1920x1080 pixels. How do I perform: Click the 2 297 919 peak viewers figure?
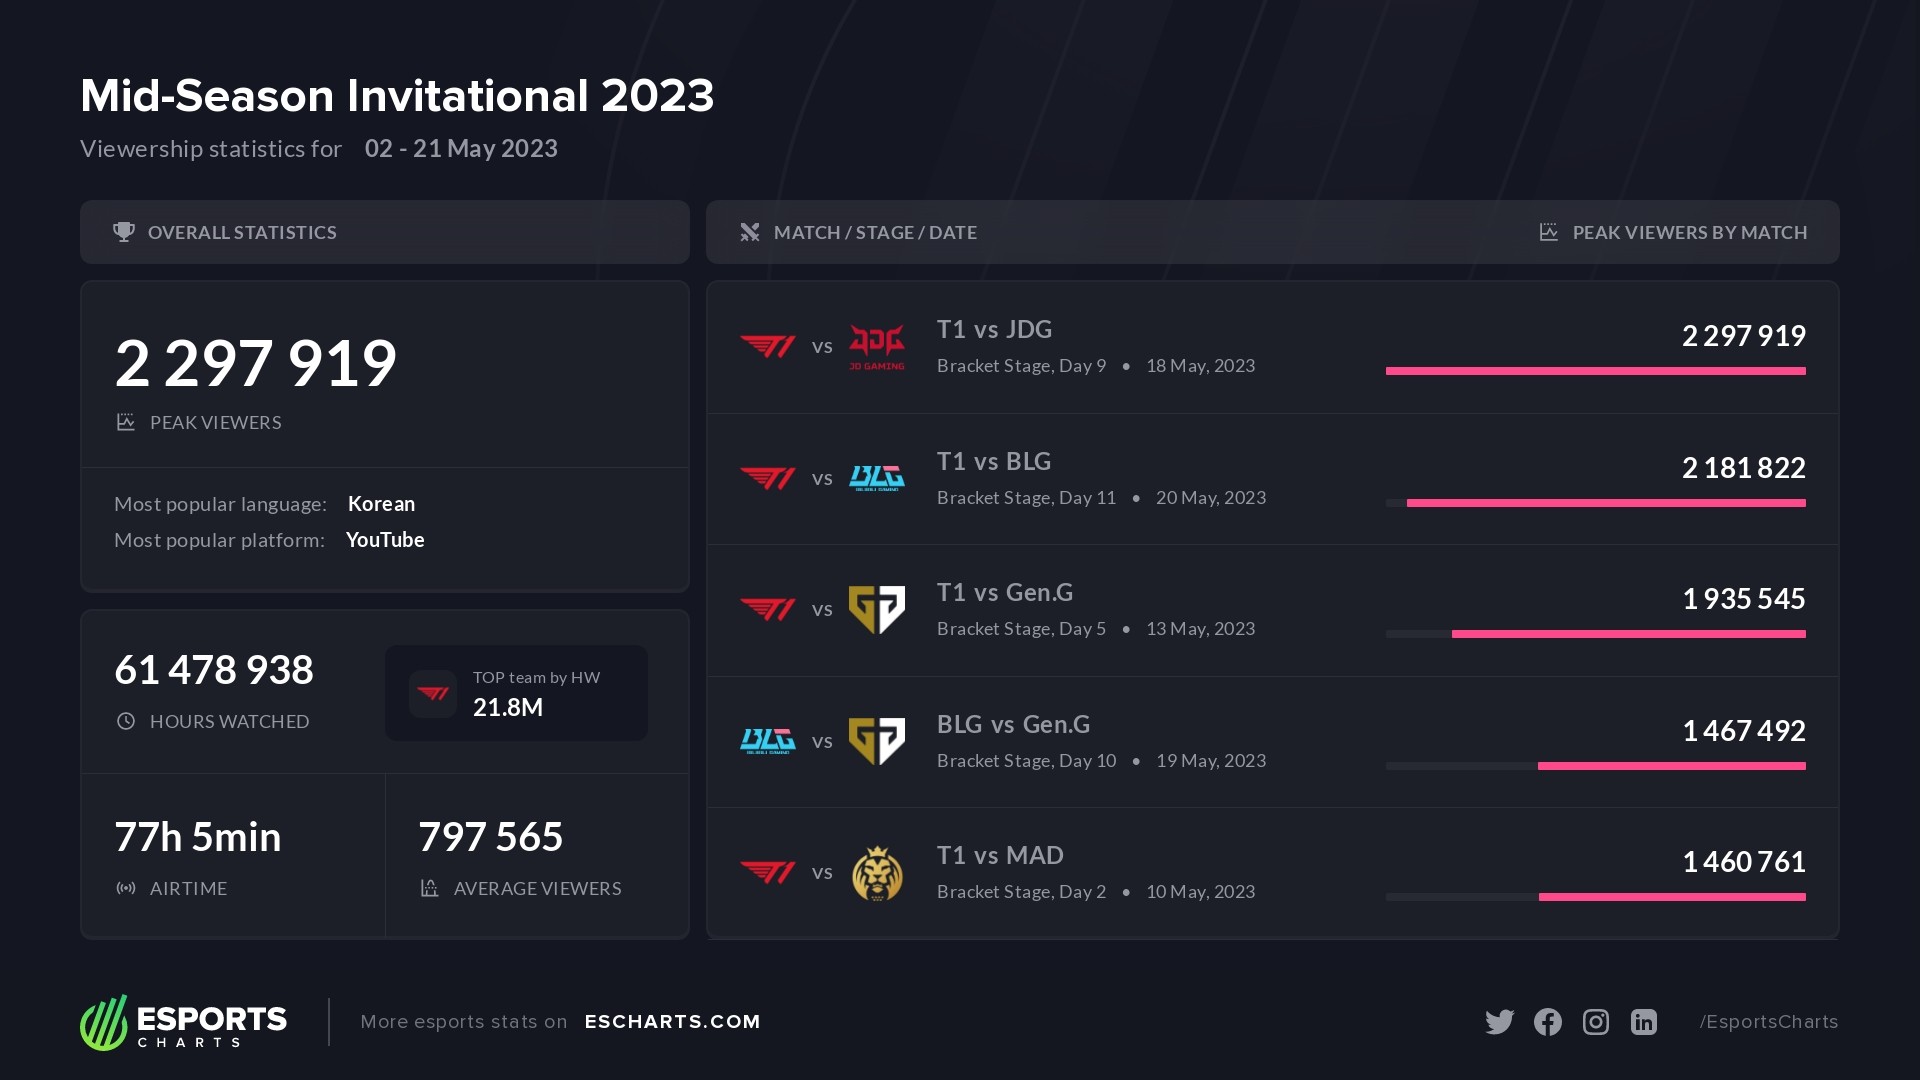(256, 363)
